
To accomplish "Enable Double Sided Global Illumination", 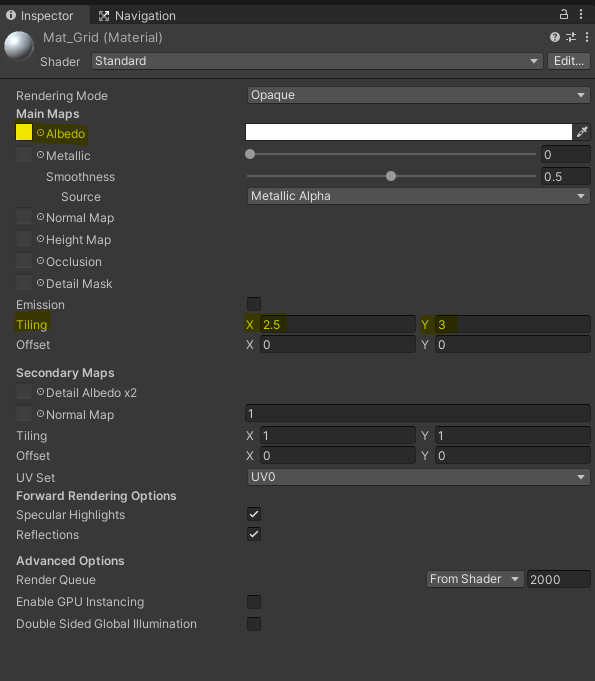I will tap(254, 624).
